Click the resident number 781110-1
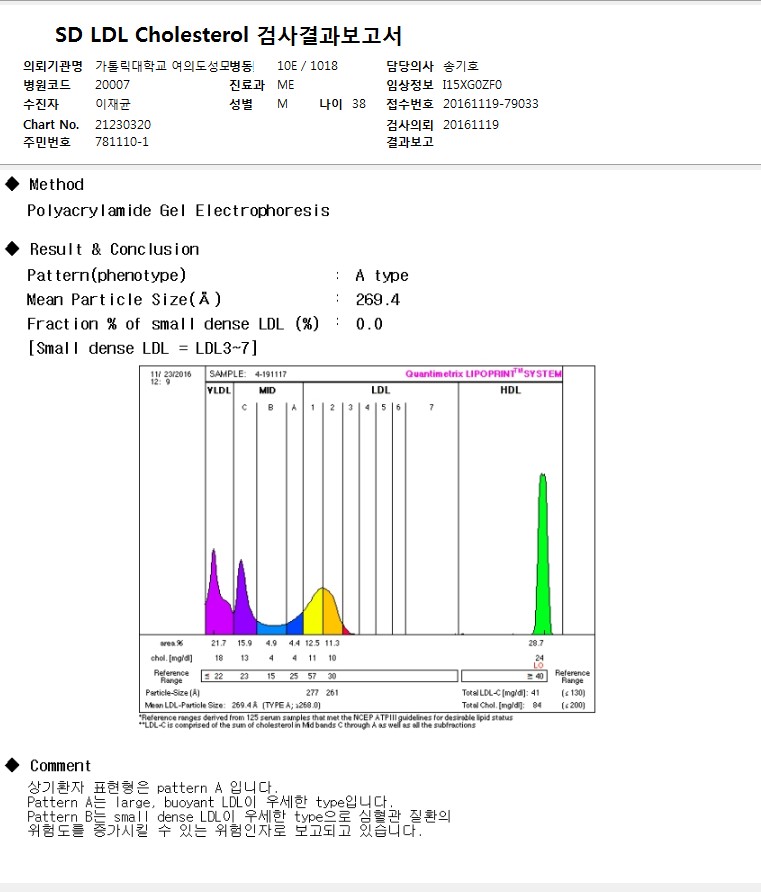Viewport: 761px width, 892px height. 122,142
